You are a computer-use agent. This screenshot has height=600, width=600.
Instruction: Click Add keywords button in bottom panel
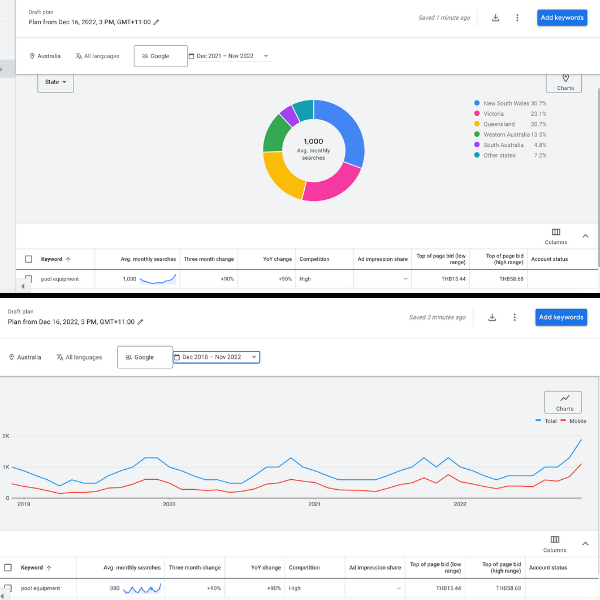coord(561,317)
